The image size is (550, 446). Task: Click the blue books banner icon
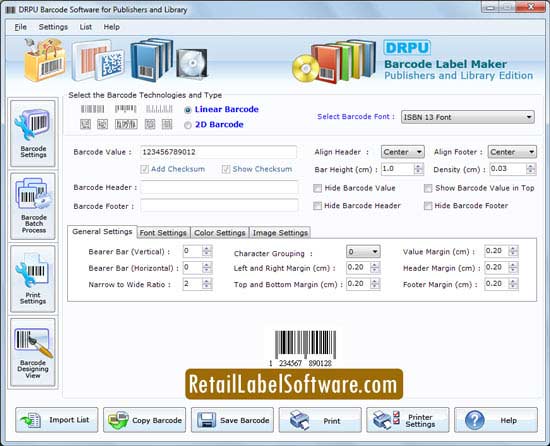[x=152, y=60]
